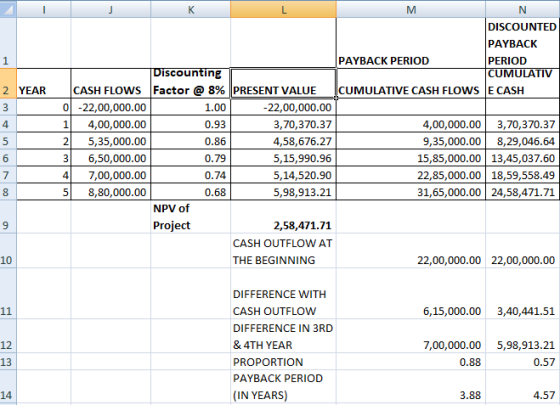Click the PAYBACK PERIOD title cell

411,43
